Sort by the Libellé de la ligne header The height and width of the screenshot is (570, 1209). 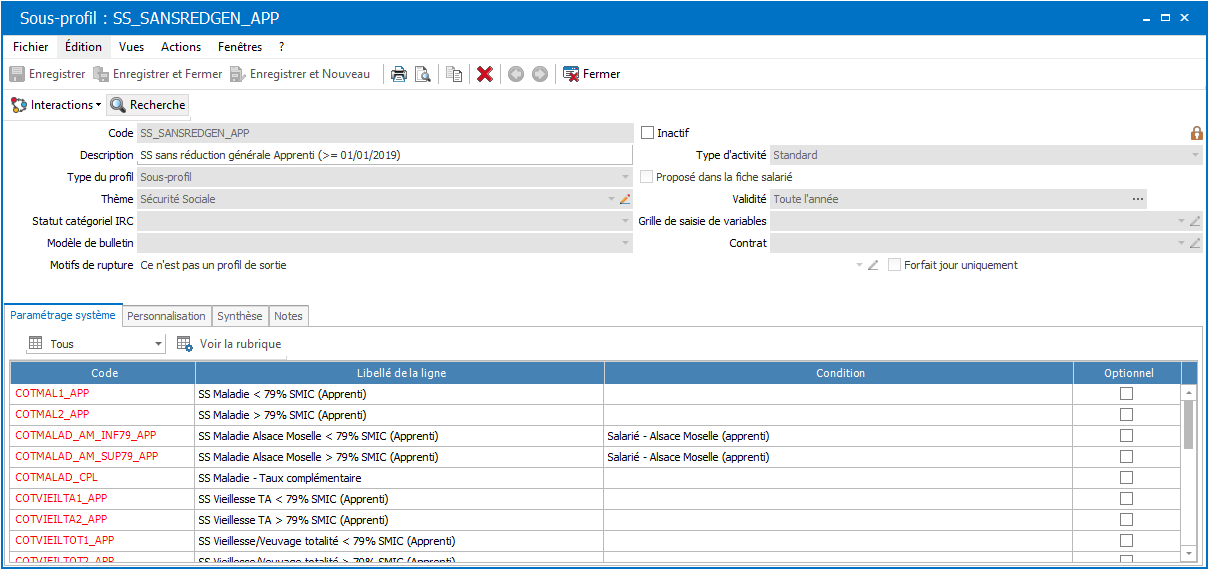tap(400, 373)
